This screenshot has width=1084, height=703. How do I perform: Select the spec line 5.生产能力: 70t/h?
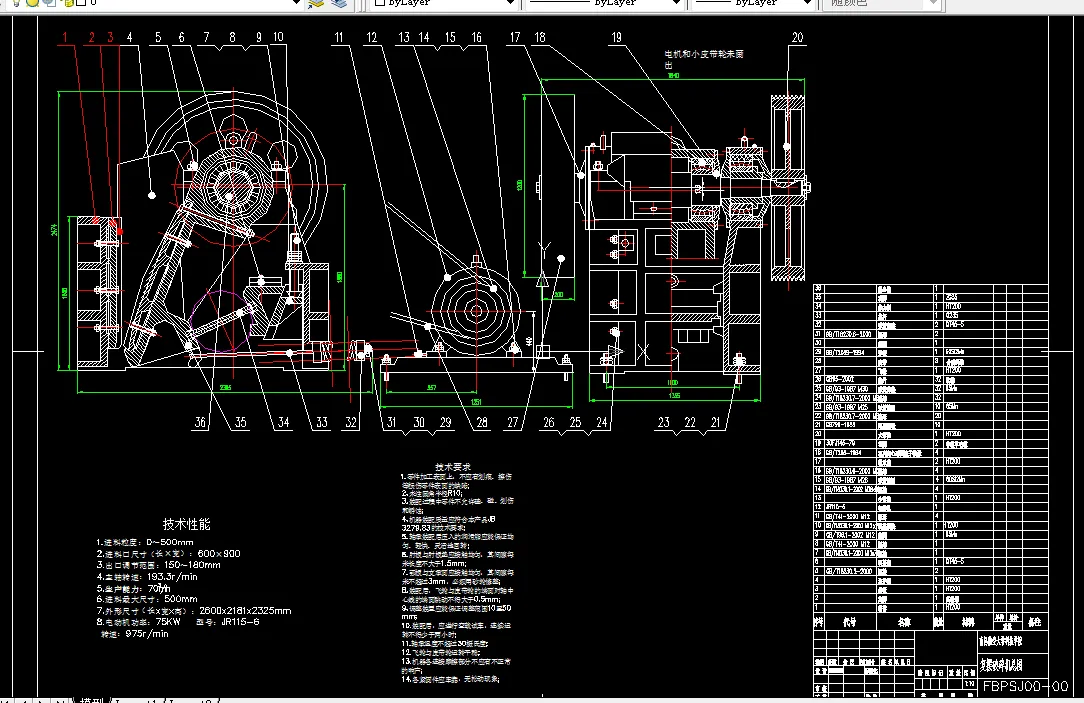133,588
